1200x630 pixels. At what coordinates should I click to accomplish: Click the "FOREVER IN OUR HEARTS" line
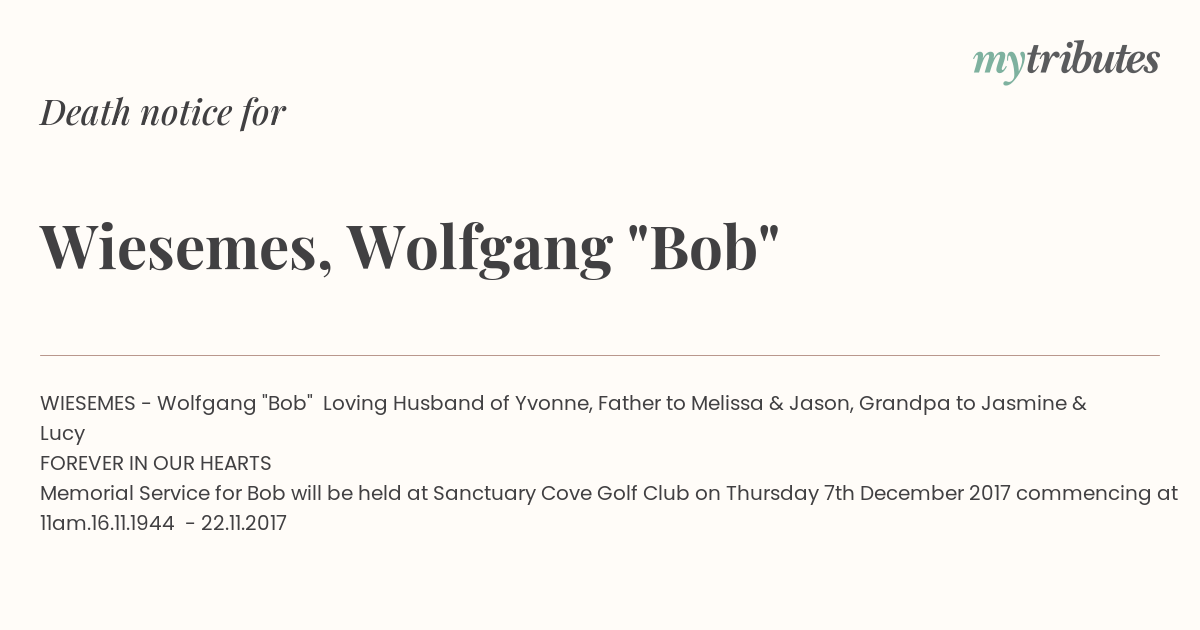(x=156, y=464)
